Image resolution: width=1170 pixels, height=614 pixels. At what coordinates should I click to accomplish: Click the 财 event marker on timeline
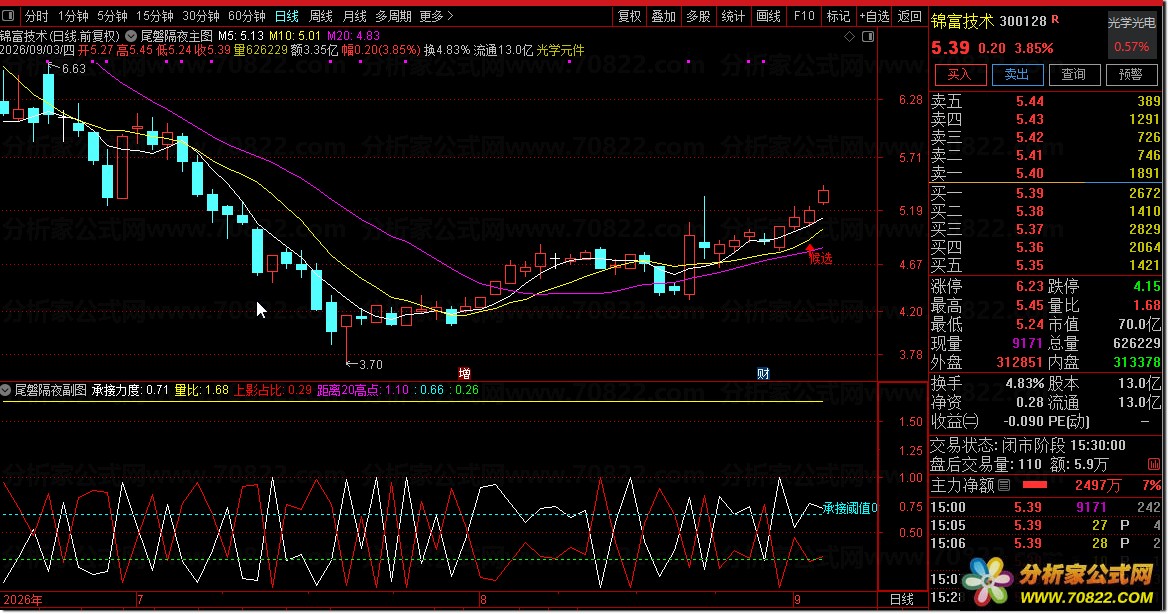pos(763,374)
